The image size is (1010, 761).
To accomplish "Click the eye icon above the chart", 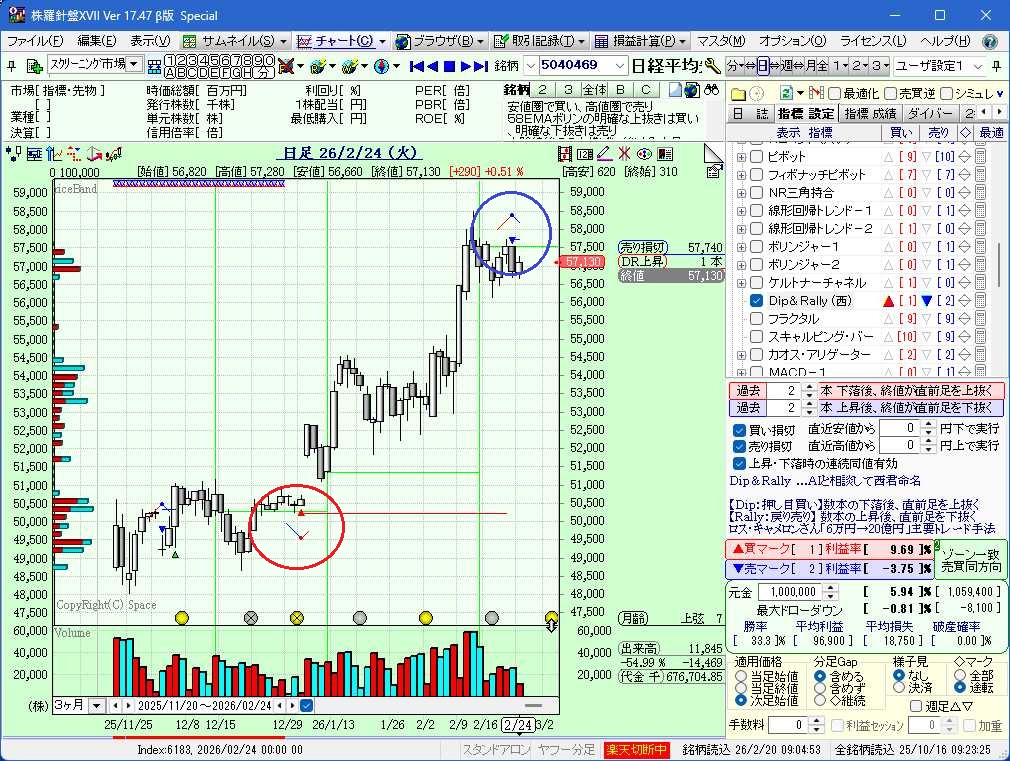I will (644, 153).
